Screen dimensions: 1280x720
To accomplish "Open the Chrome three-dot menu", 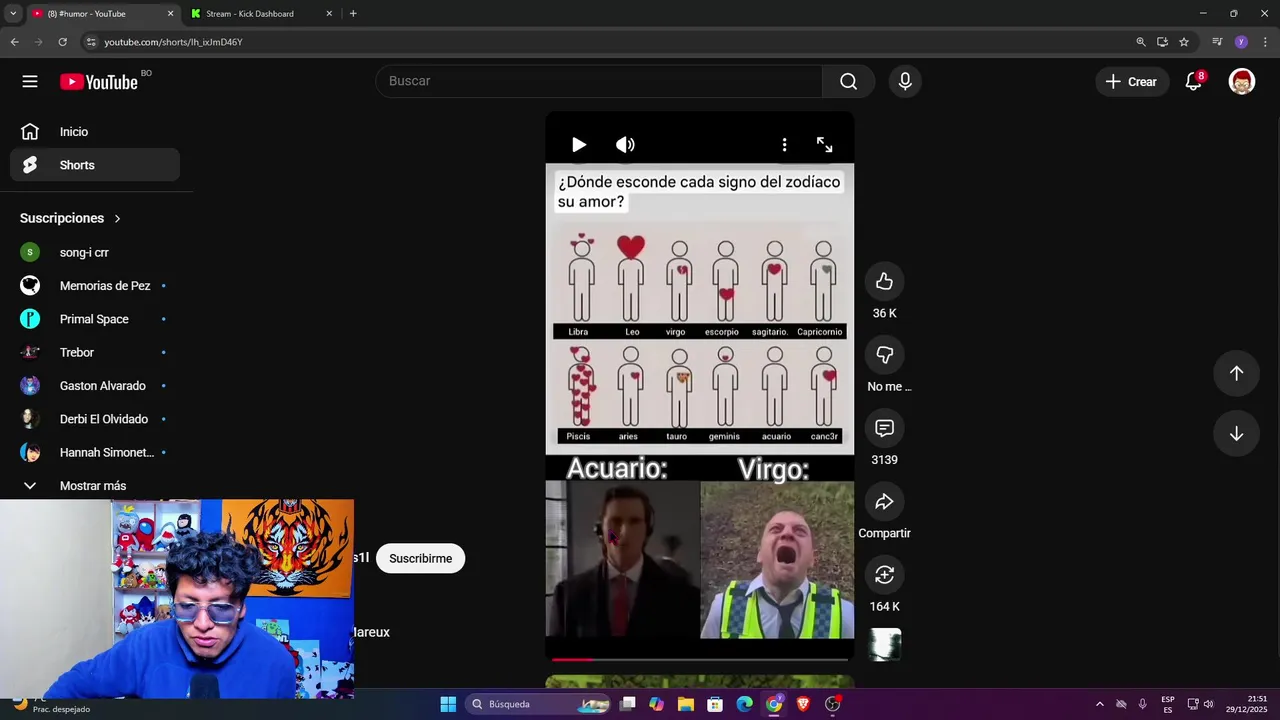I will point(1265,42).
